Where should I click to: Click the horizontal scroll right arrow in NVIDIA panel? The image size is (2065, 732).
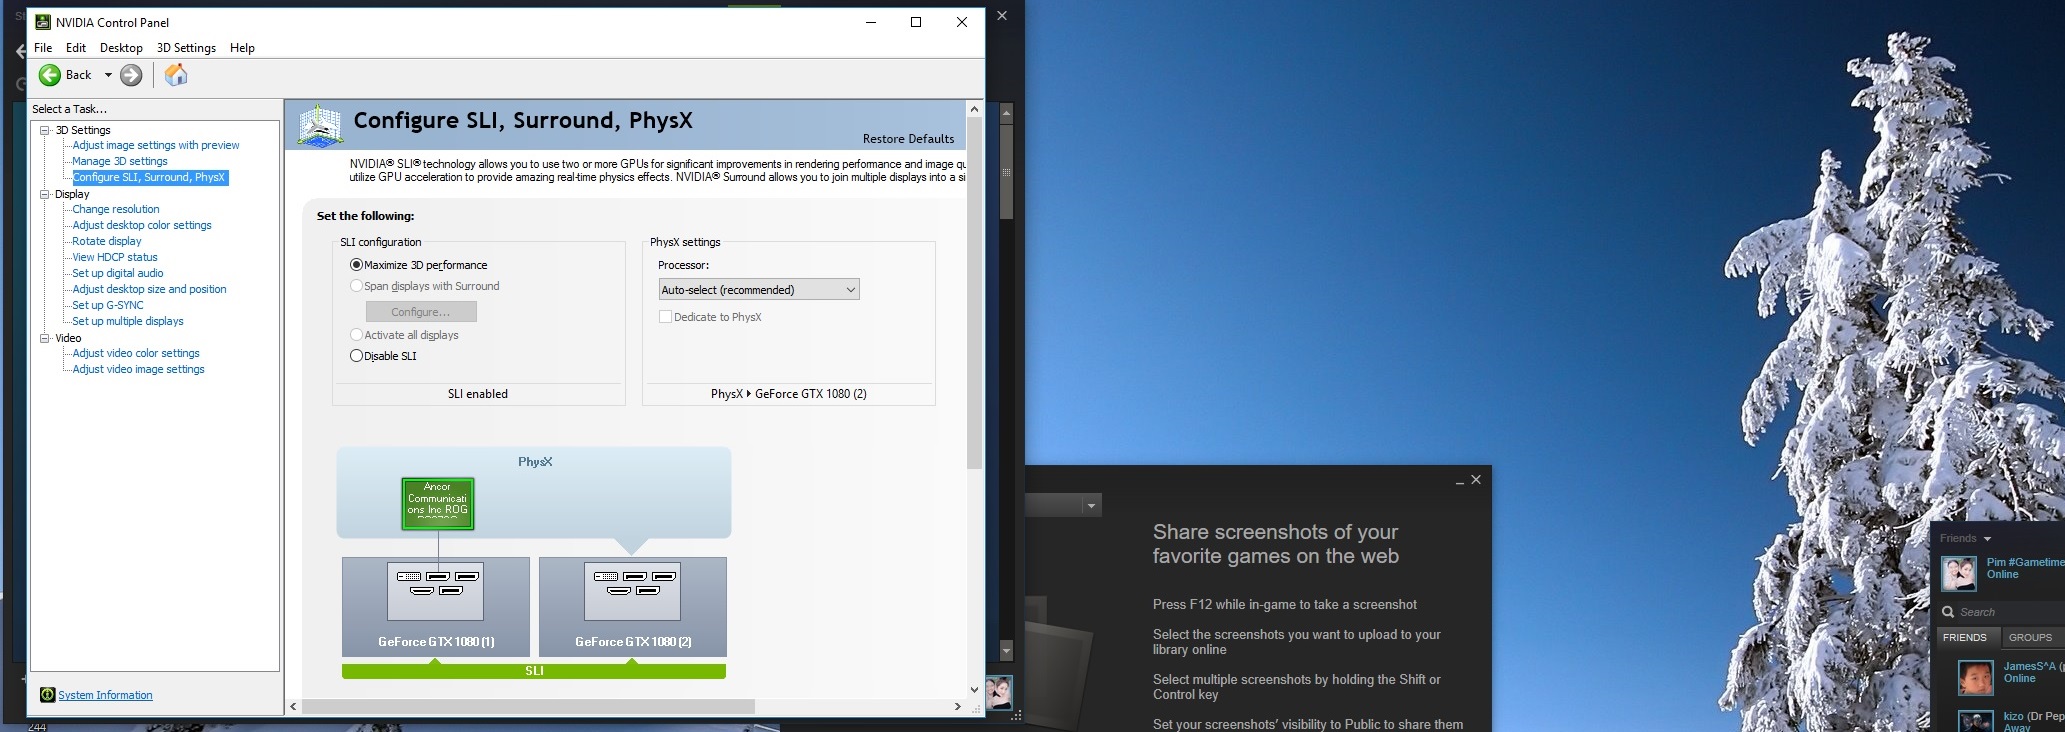[957, 706]
